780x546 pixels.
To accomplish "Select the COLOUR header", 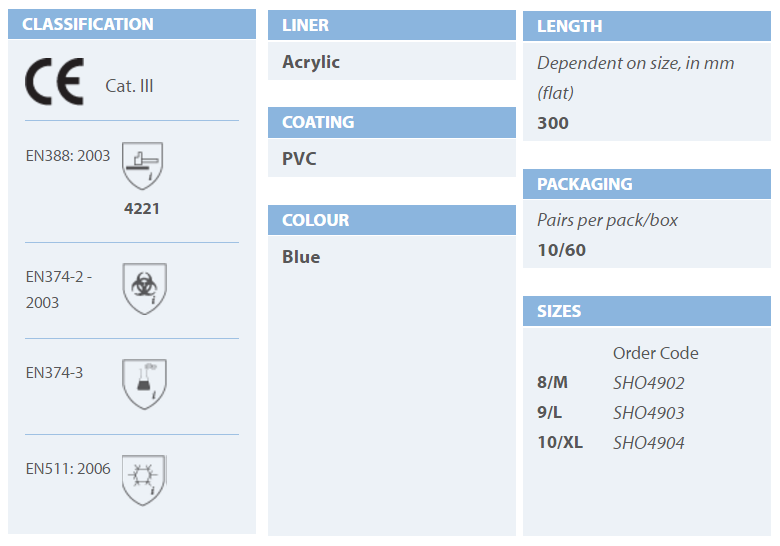I will click(x=391, y=220).
